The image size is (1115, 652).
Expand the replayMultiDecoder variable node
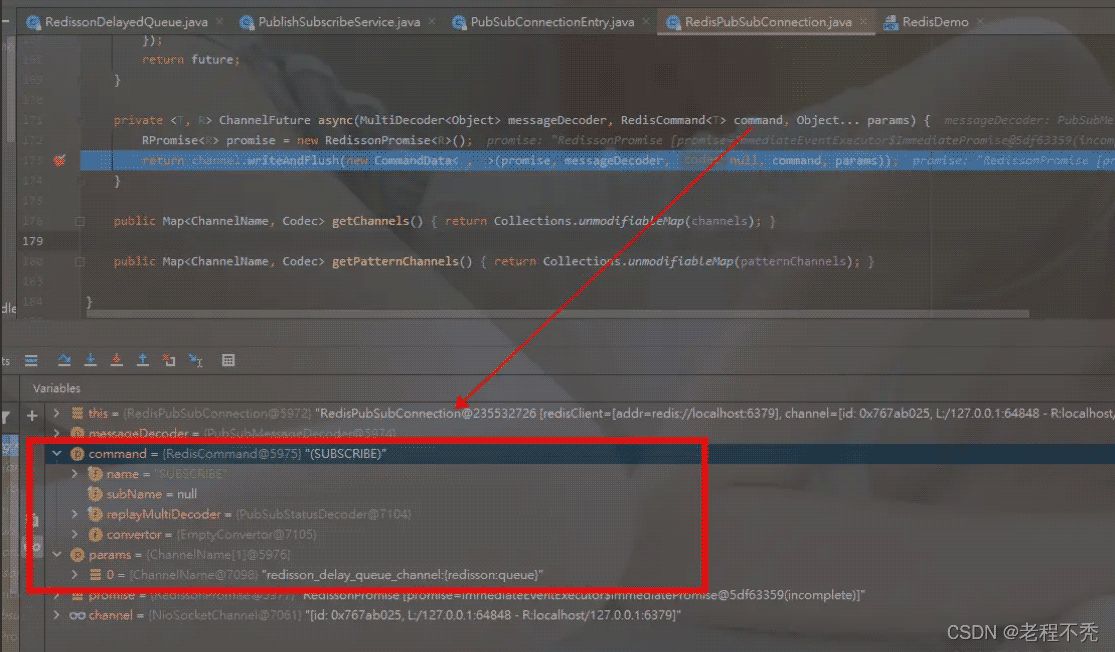point(75,514)
